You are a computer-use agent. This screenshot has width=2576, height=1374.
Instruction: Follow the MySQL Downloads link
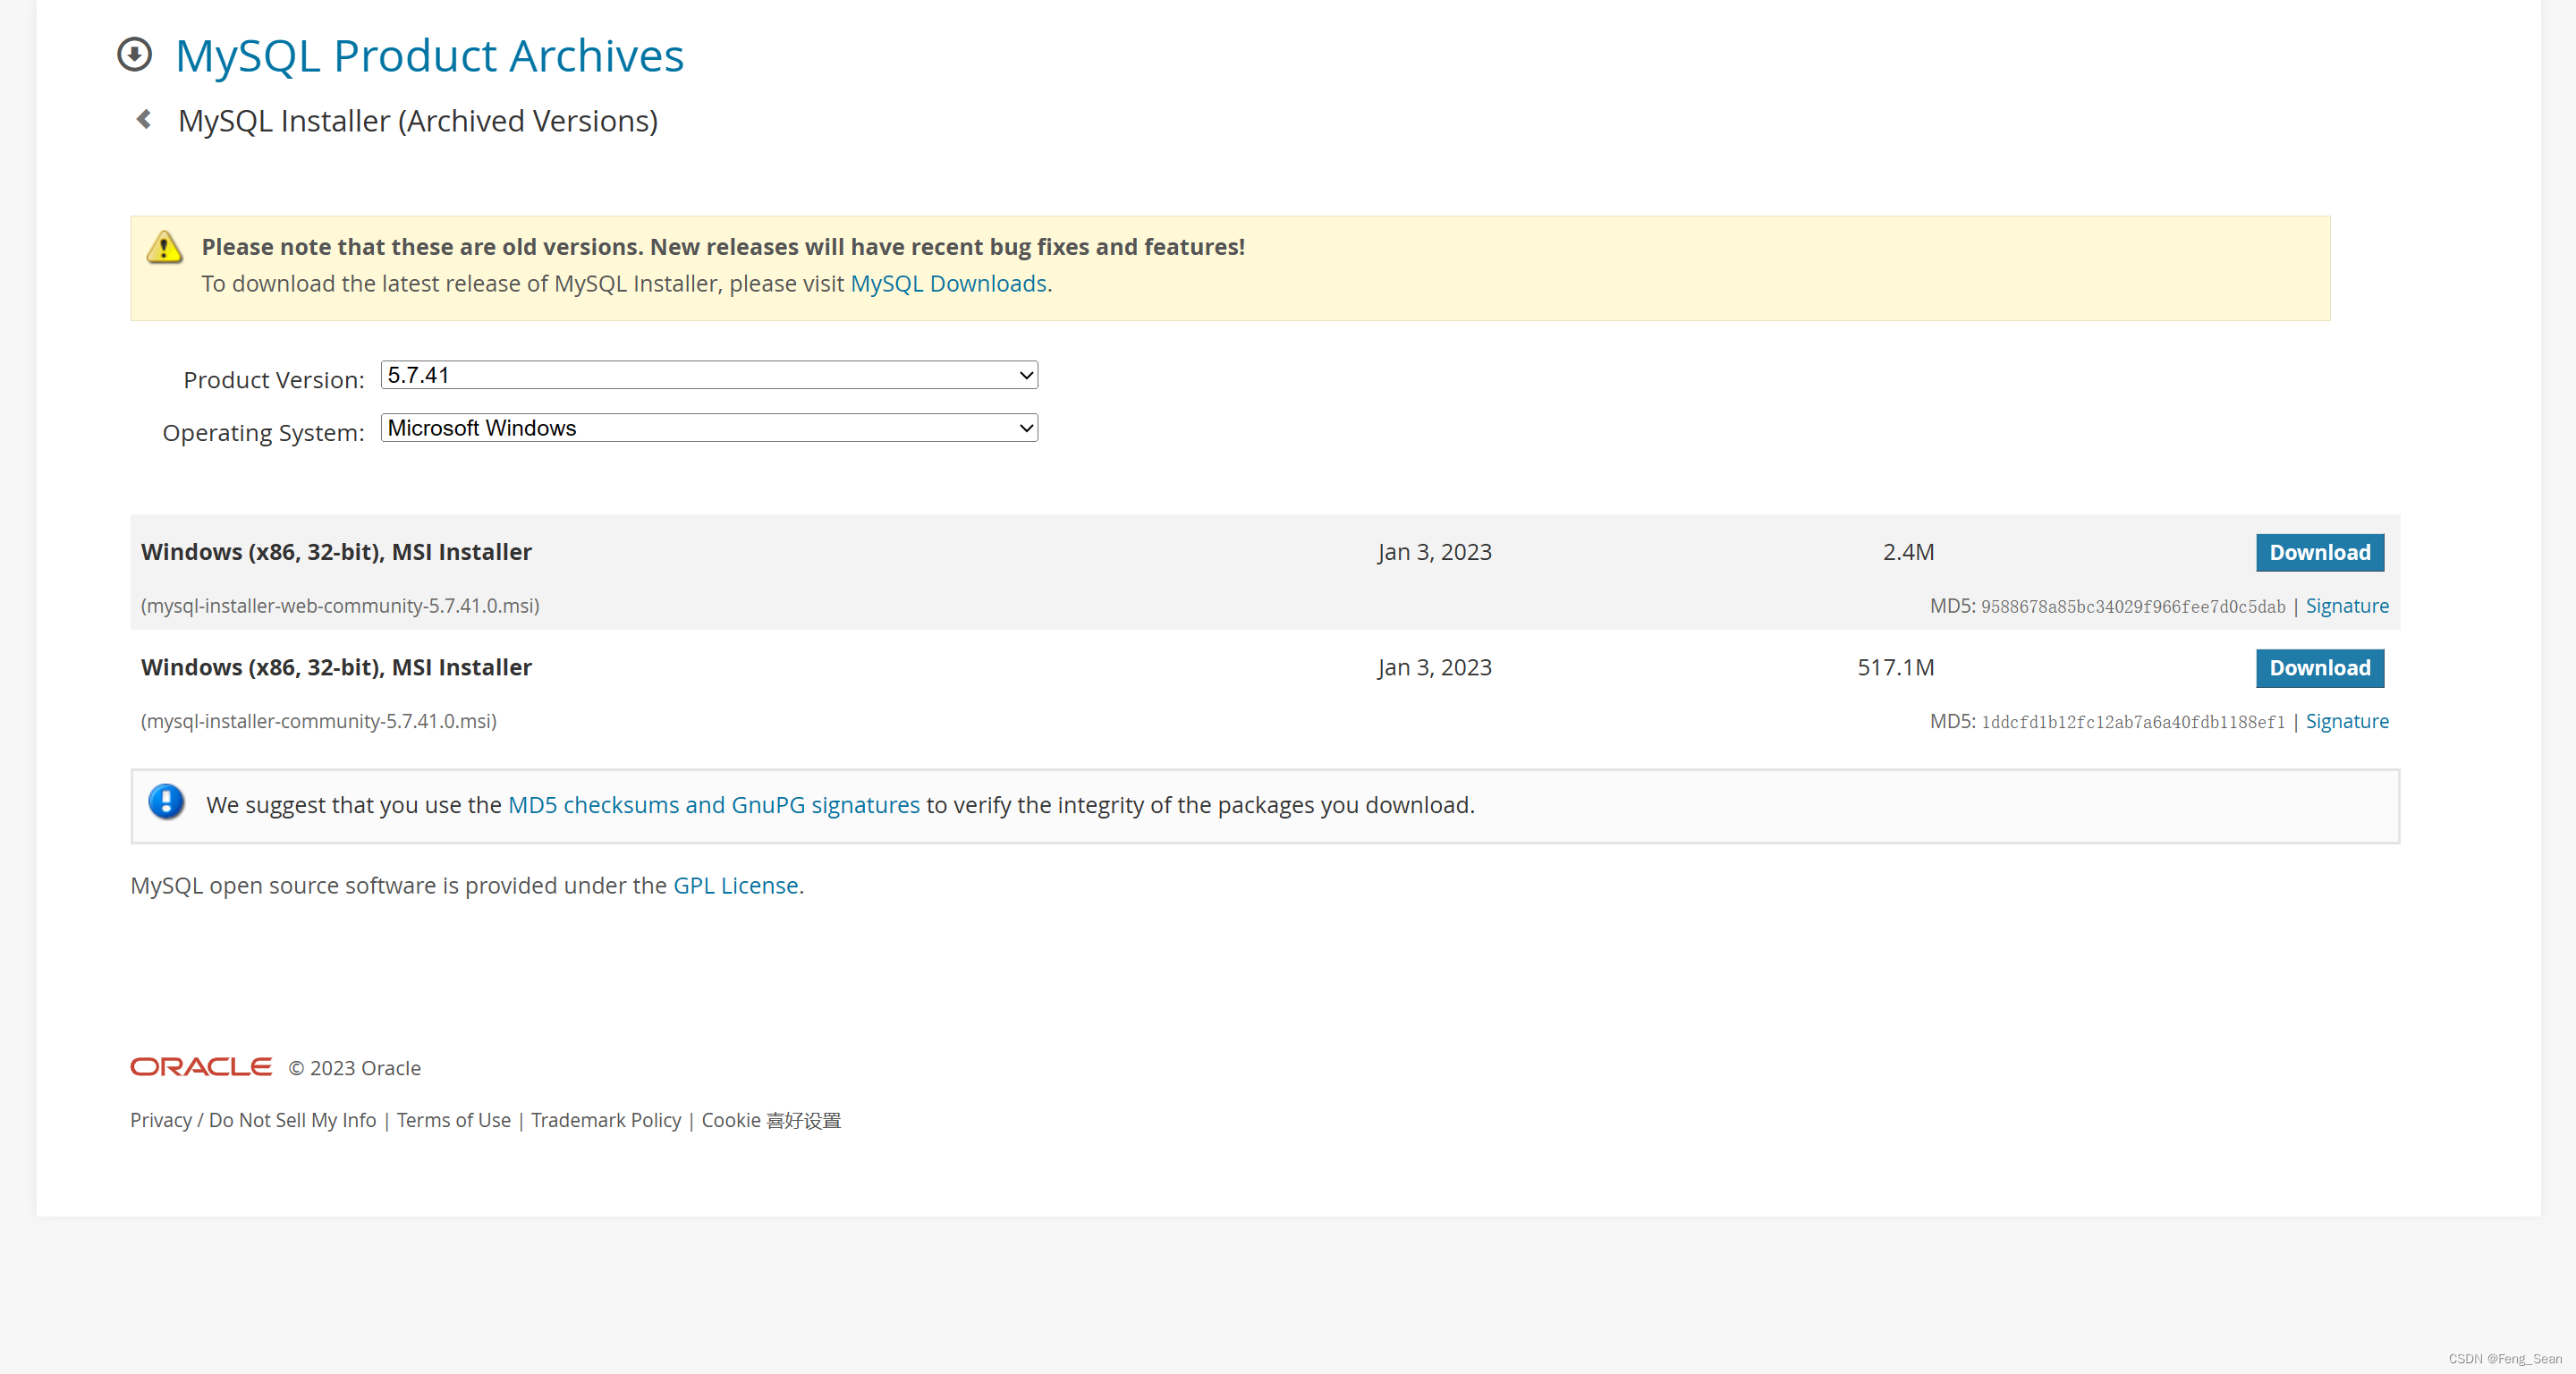coord(948,284)
